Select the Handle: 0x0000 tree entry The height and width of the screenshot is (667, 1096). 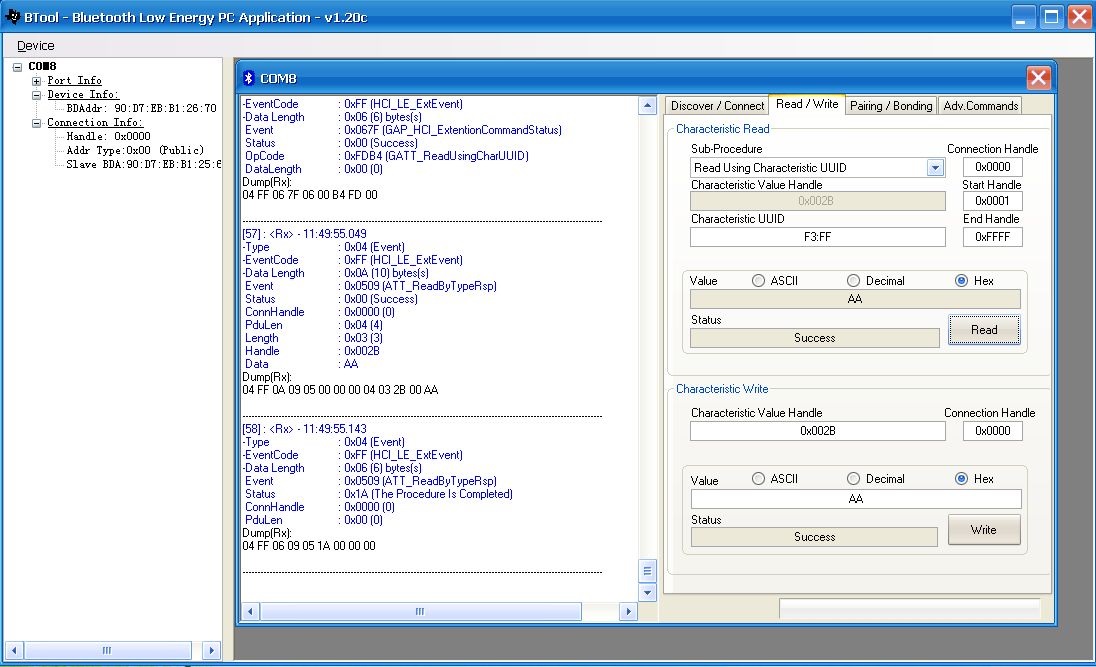pos(108,137)
